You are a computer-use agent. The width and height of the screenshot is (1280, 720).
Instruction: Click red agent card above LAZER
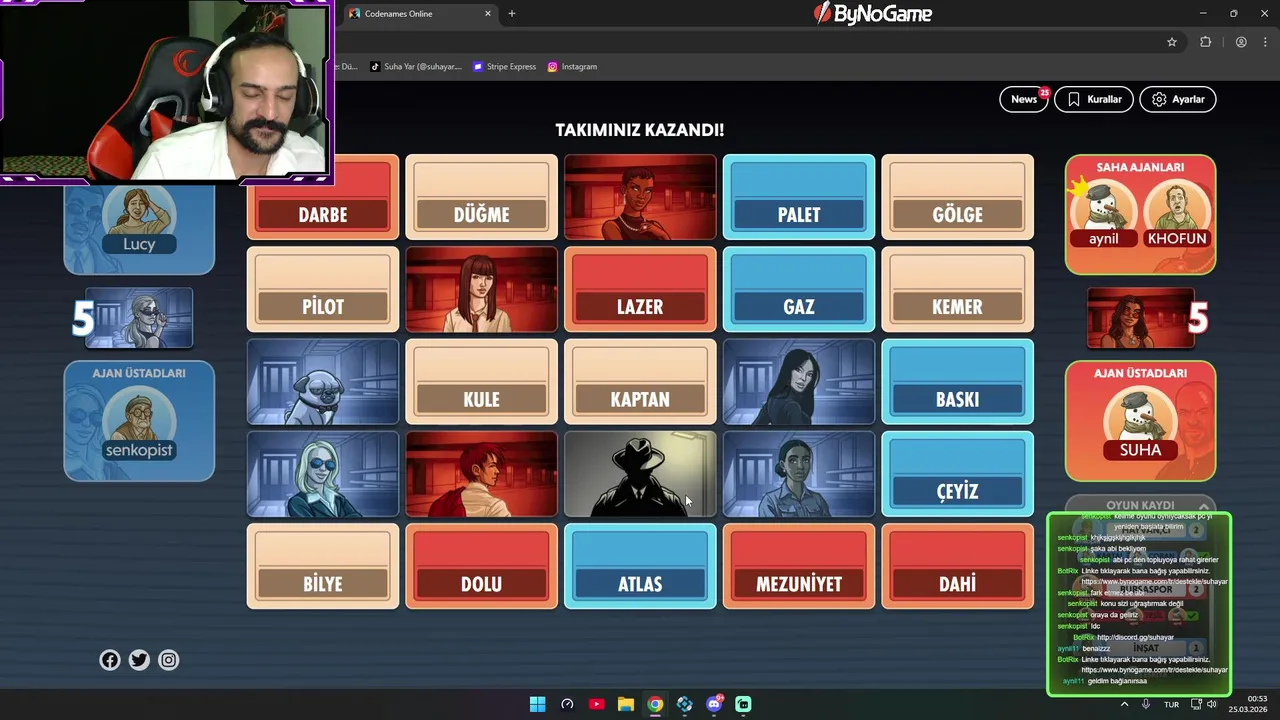pos(640,198)
